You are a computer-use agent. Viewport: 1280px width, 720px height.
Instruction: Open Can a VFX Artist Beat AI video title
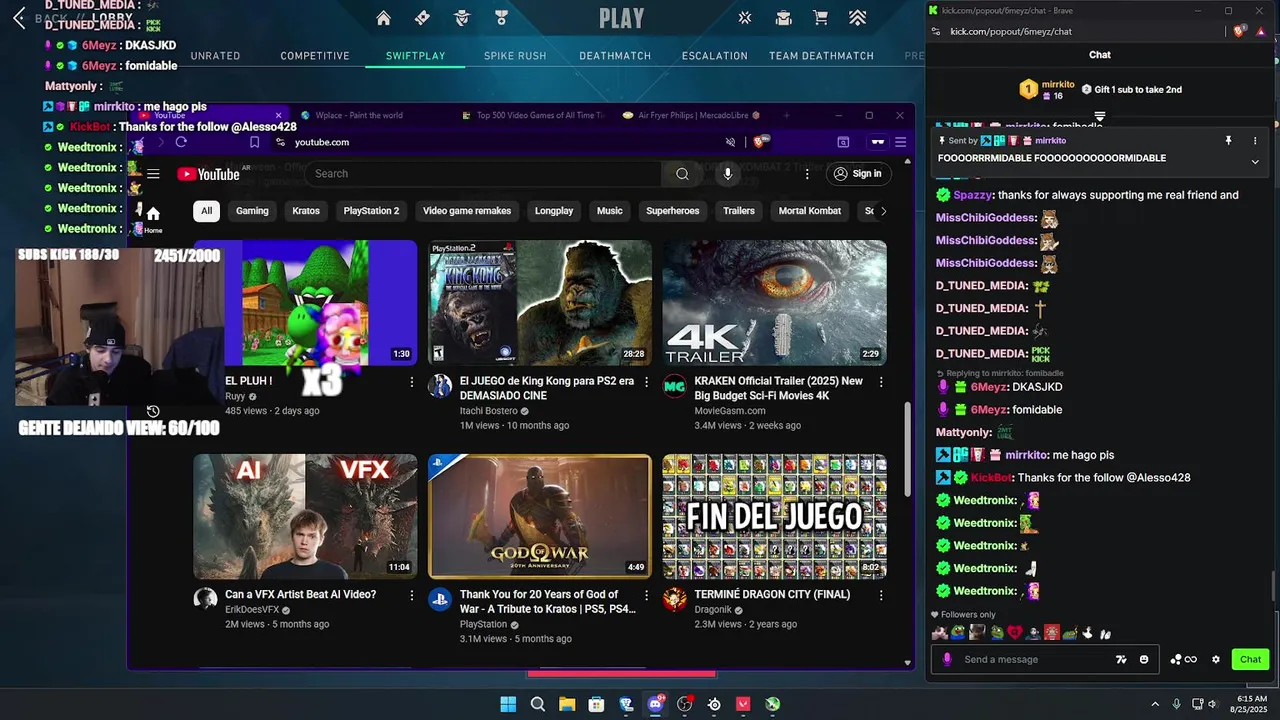300,594
